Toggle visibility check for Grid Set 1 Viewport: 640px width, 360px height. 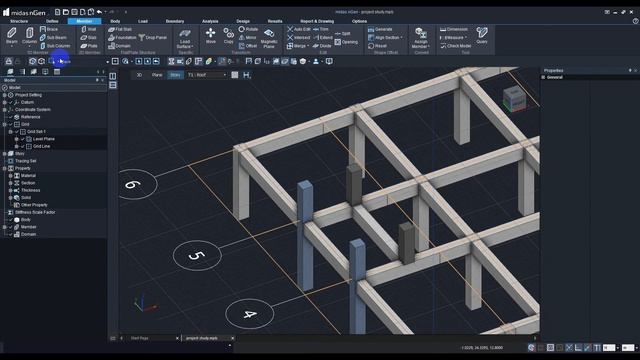pos(17,131)
